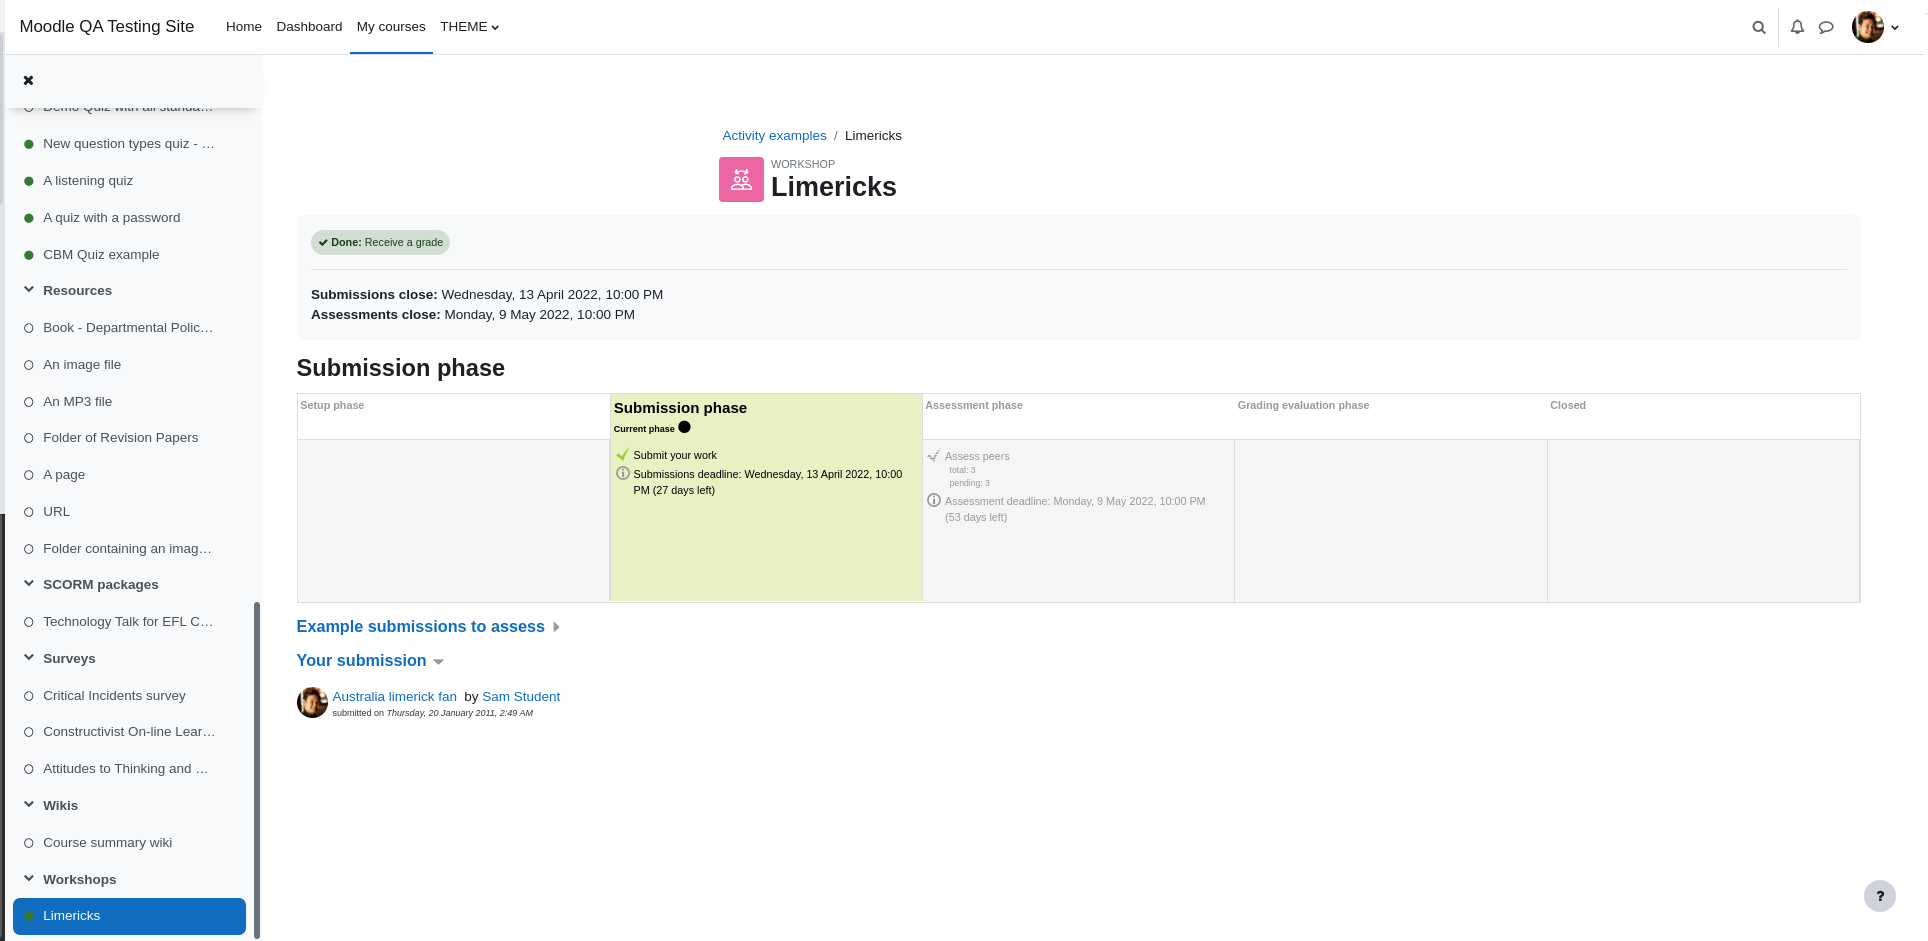Open Book - Departmental Policy item
Screen dimensions: 1928x941
(x=128, y=328)
